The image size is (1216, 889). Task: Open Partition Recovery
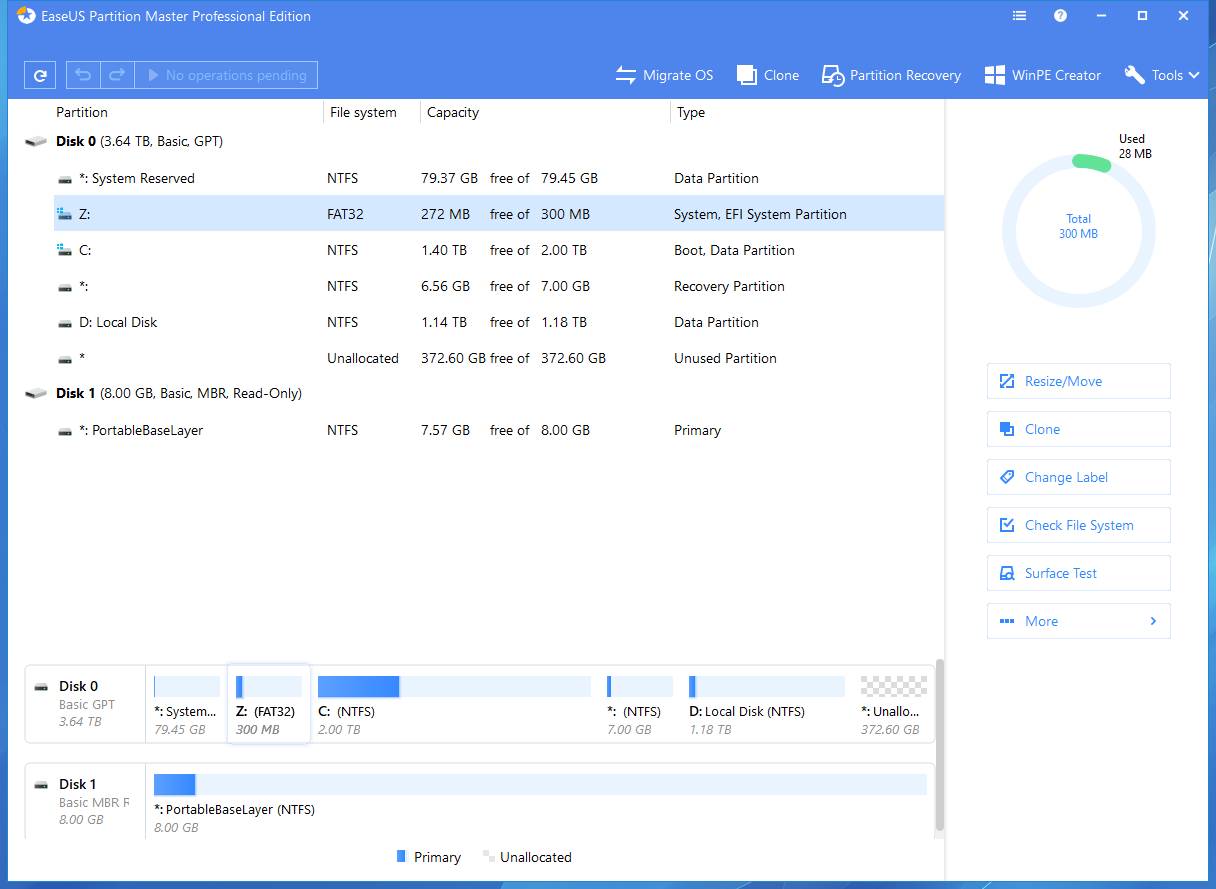(x=891, y=75)
